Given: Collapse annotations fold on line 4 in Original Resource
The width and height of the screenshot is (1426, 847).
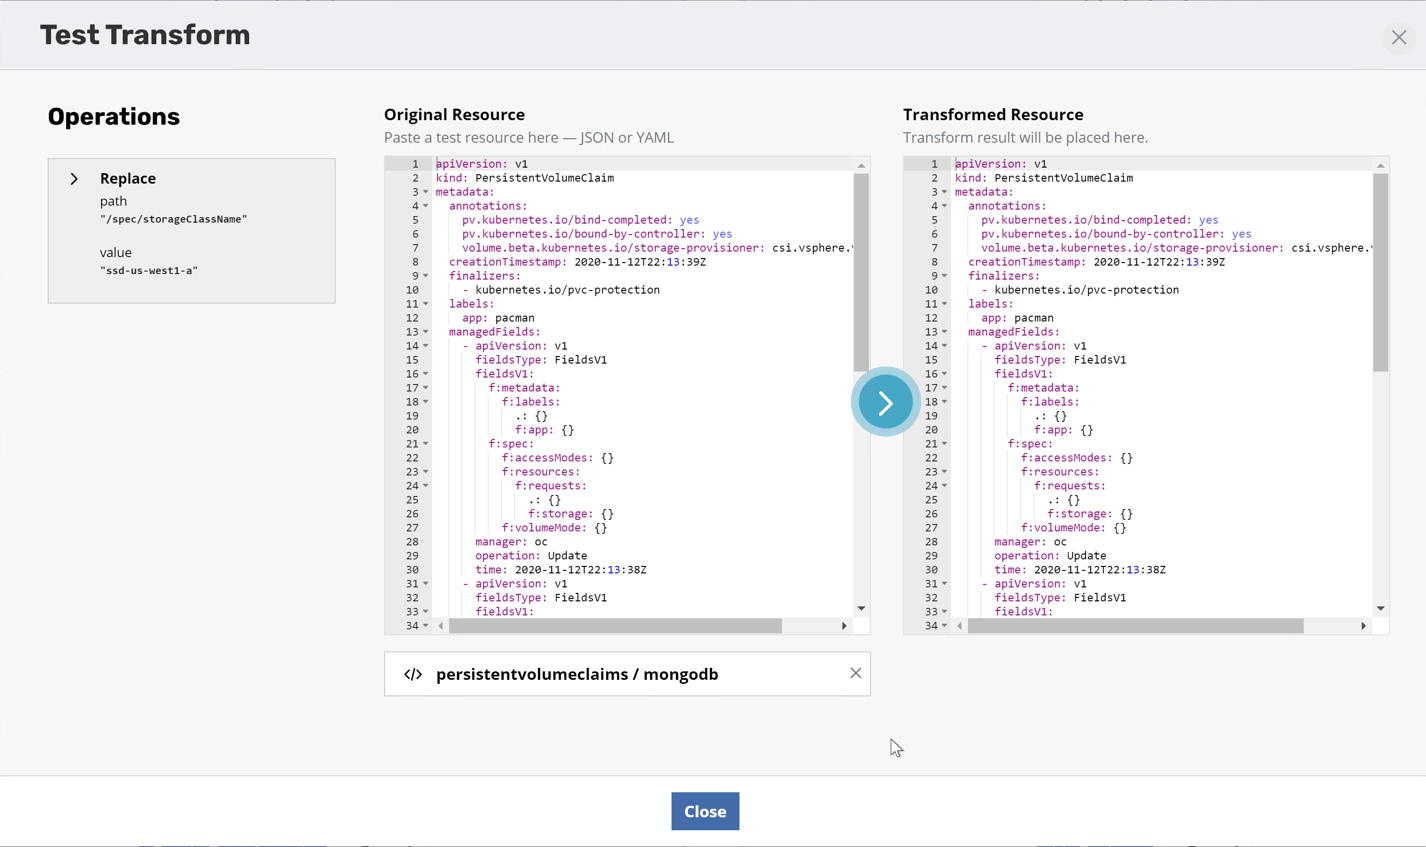Looking at the screenshot, I should coord(425,206).
